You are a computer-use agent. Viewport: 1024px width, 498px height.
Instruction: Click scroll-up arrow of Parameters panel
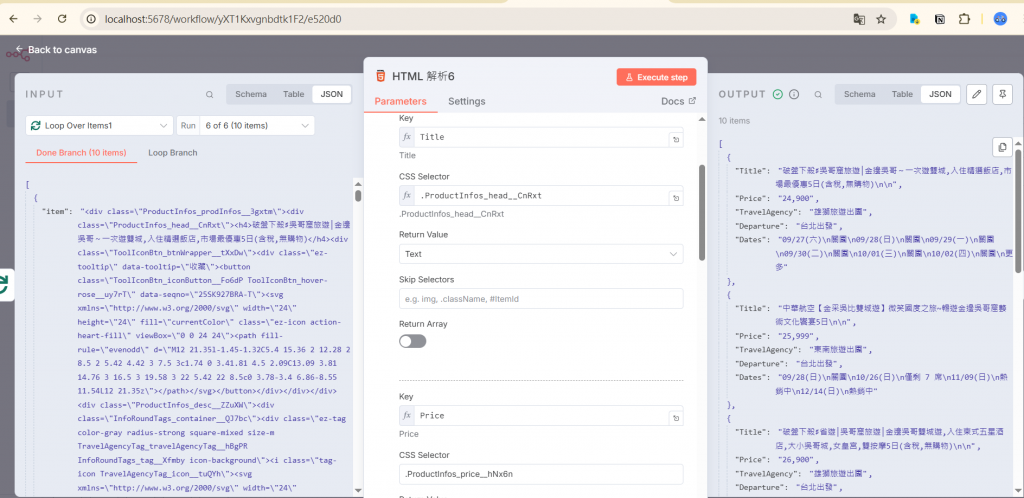point(702,119)
